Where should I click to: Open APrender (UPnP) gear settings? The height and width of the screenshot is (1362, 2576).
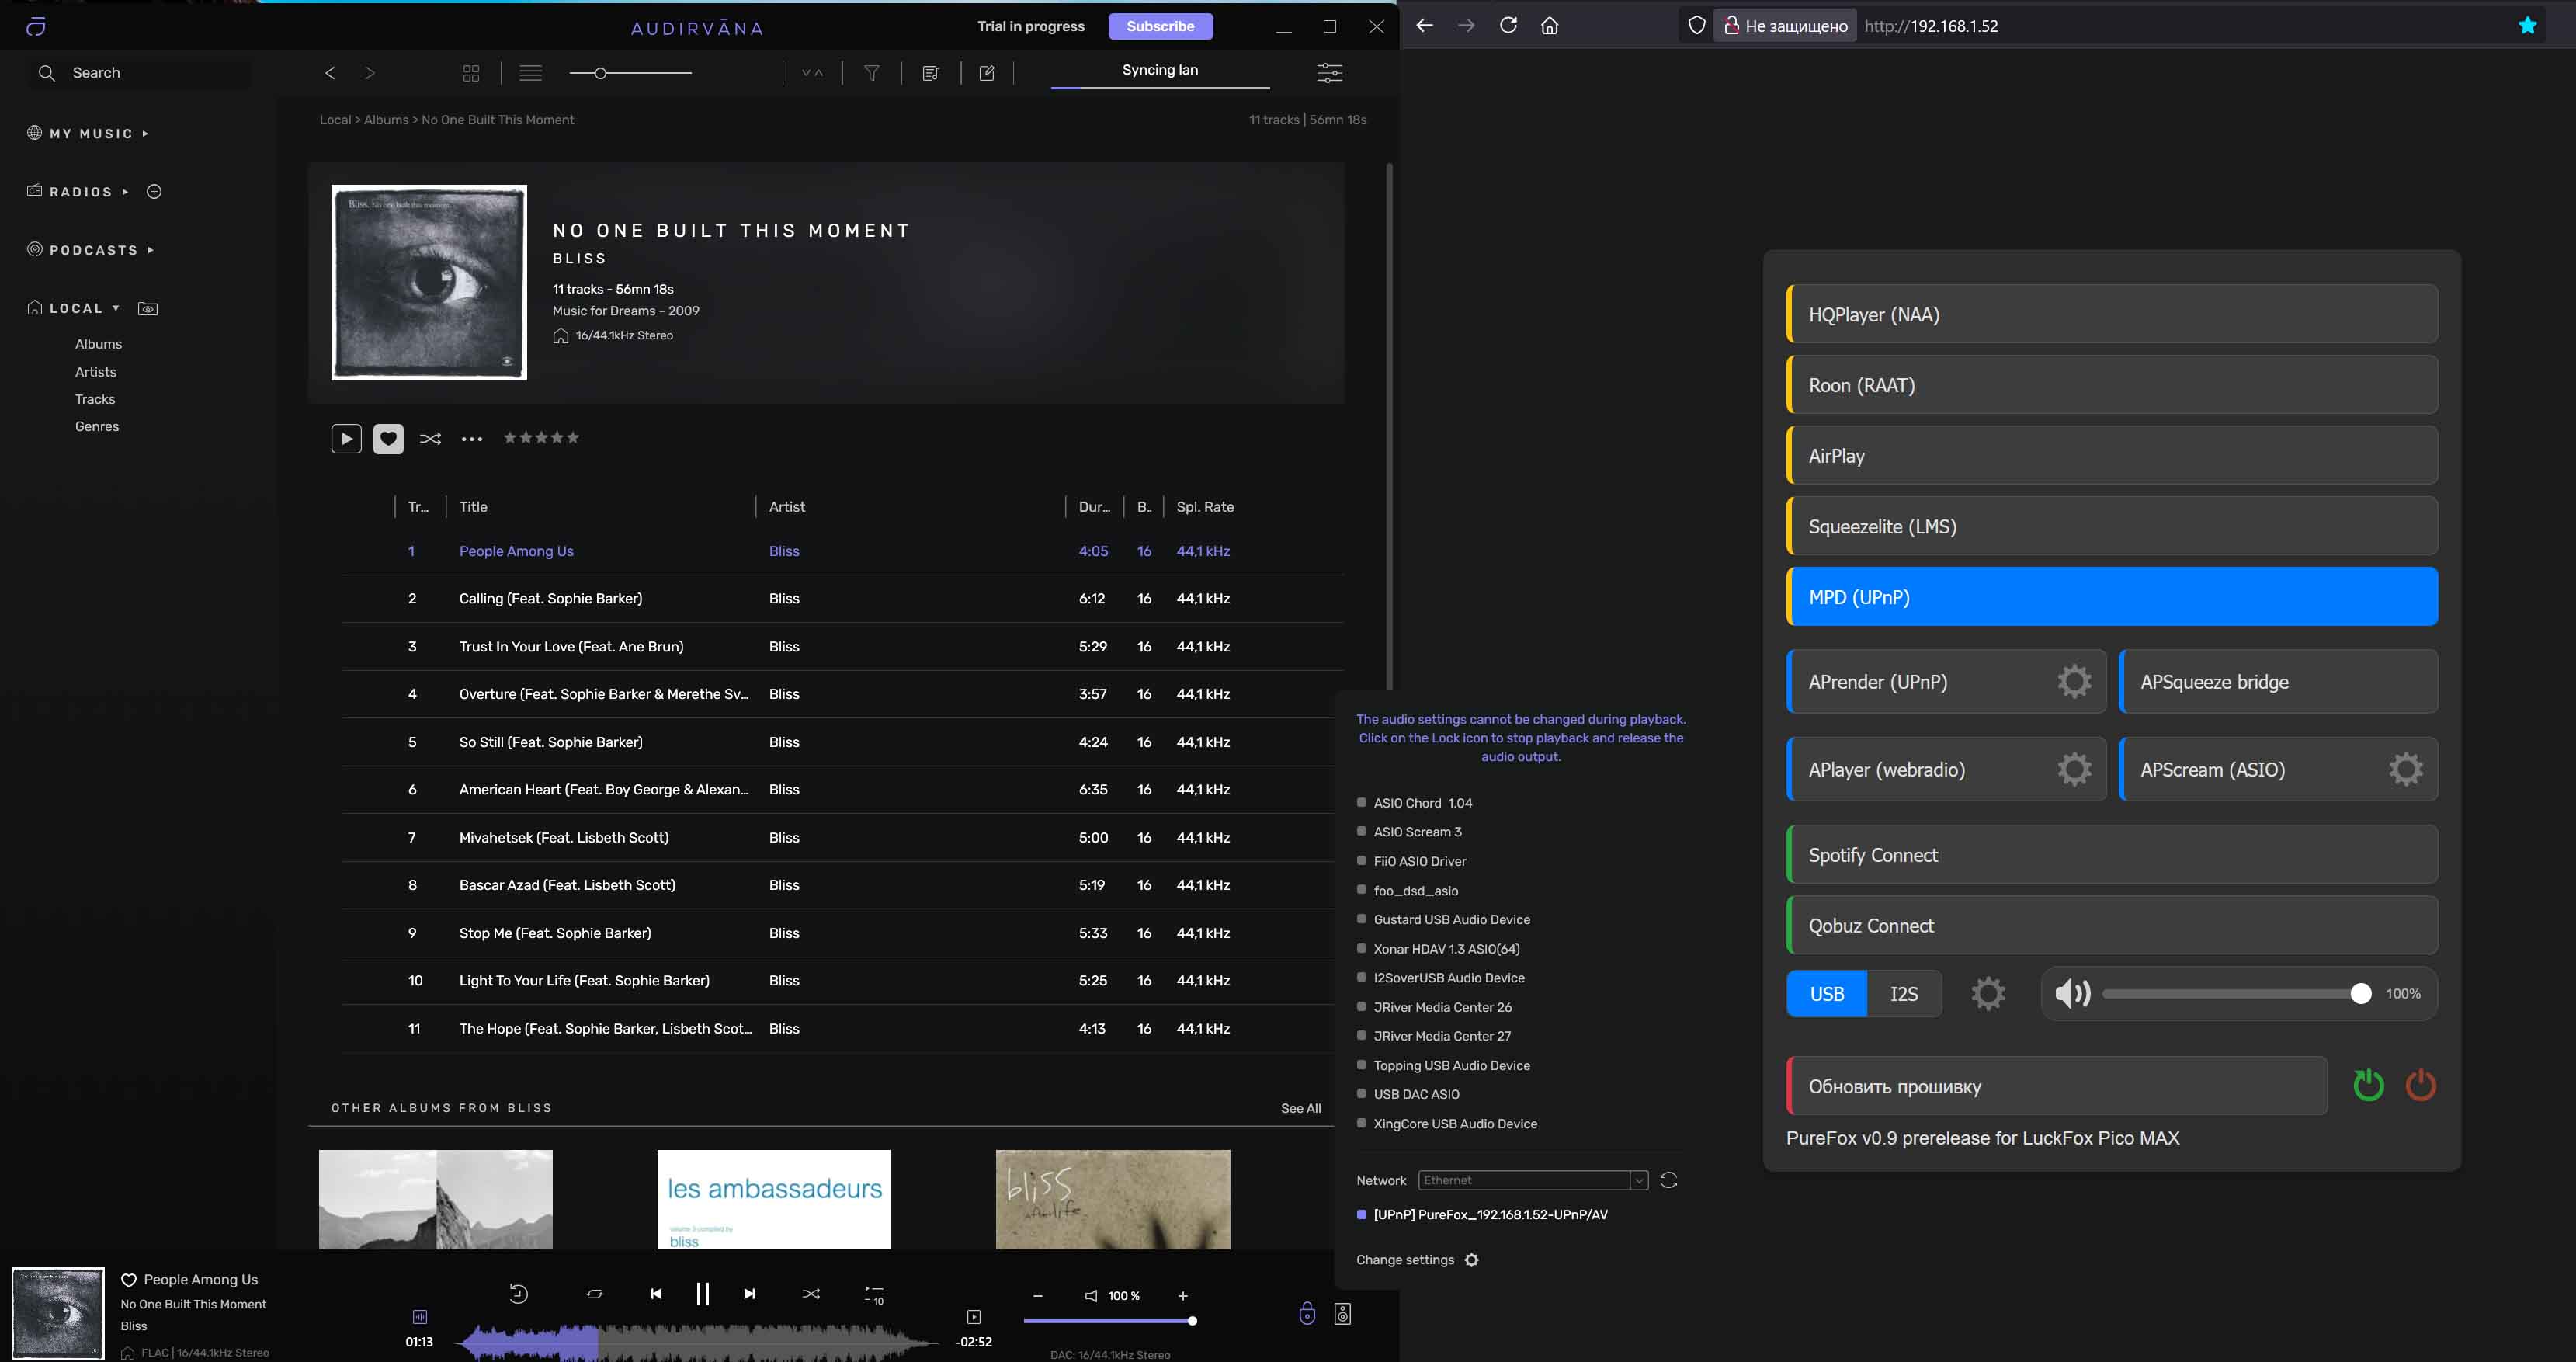2074,682
